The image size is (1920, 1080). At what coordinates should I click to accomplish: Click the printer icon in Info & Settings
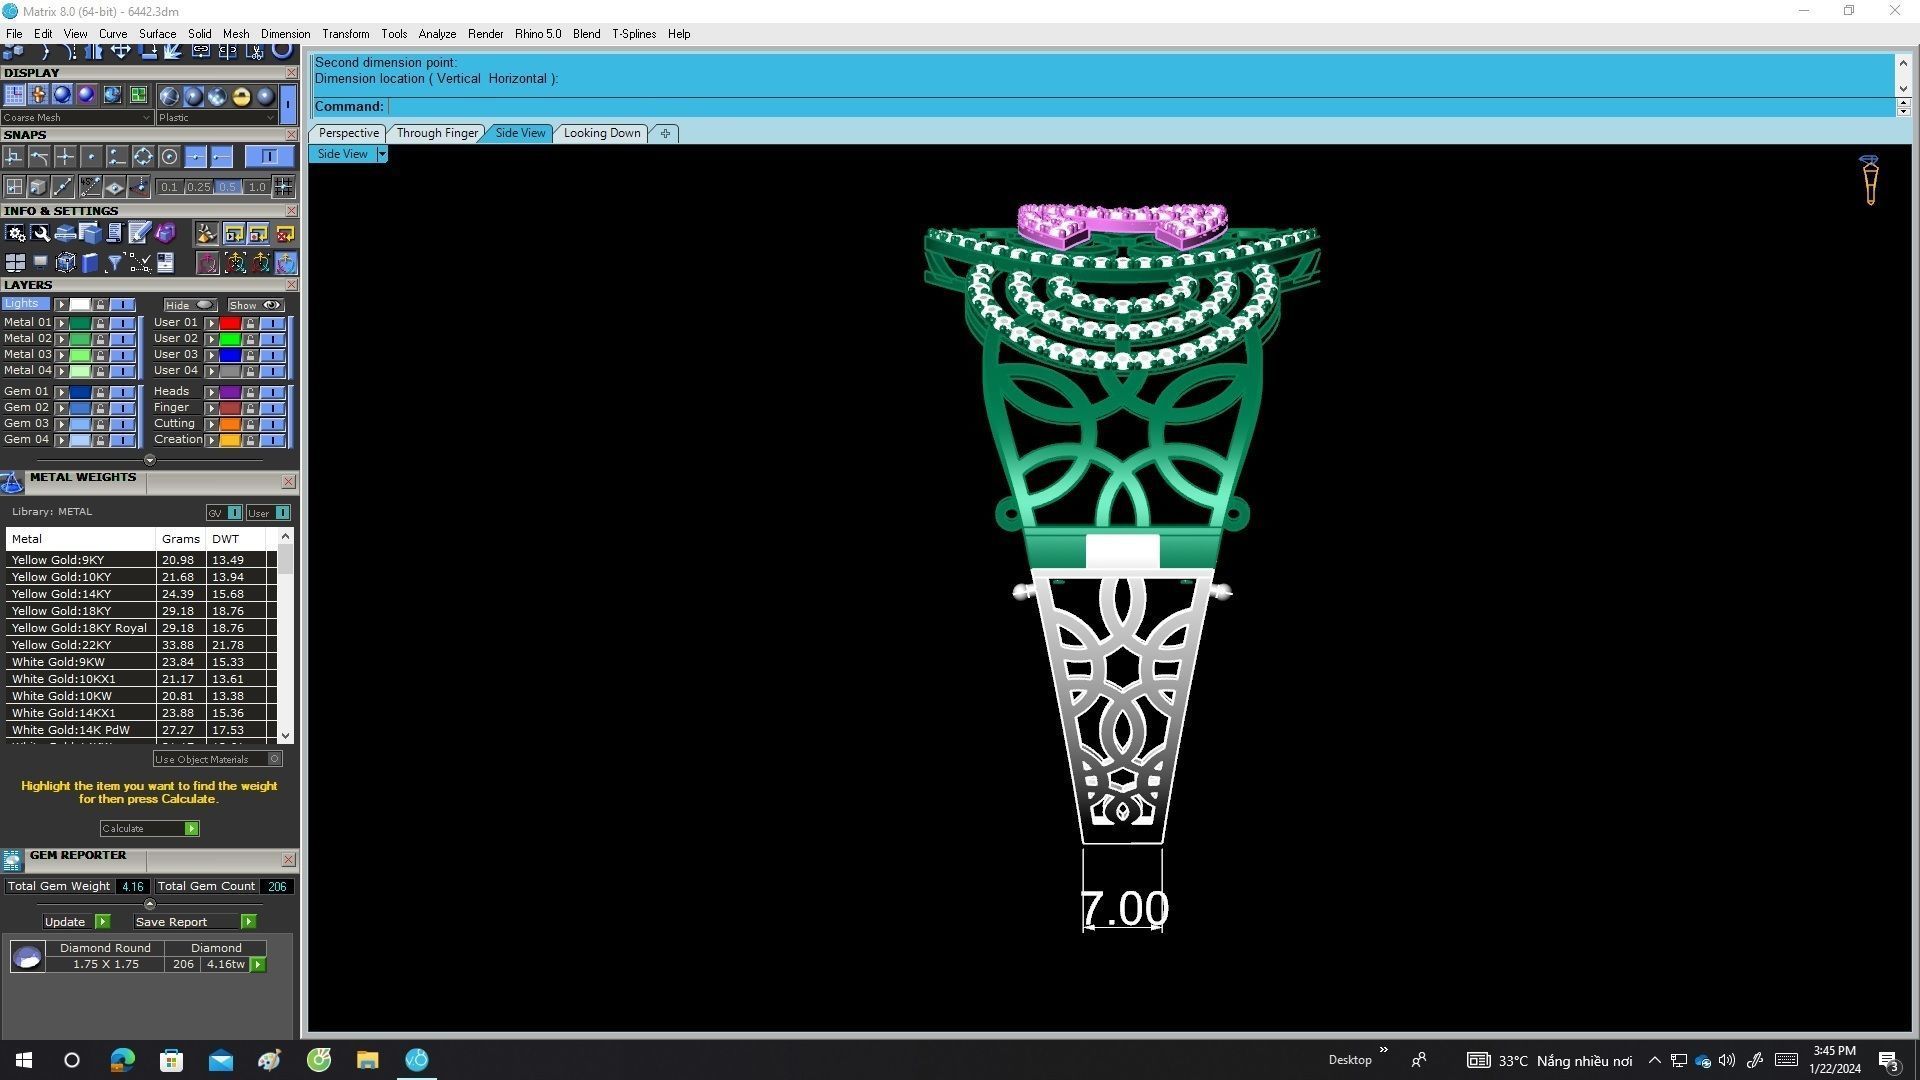click(65, 233)
